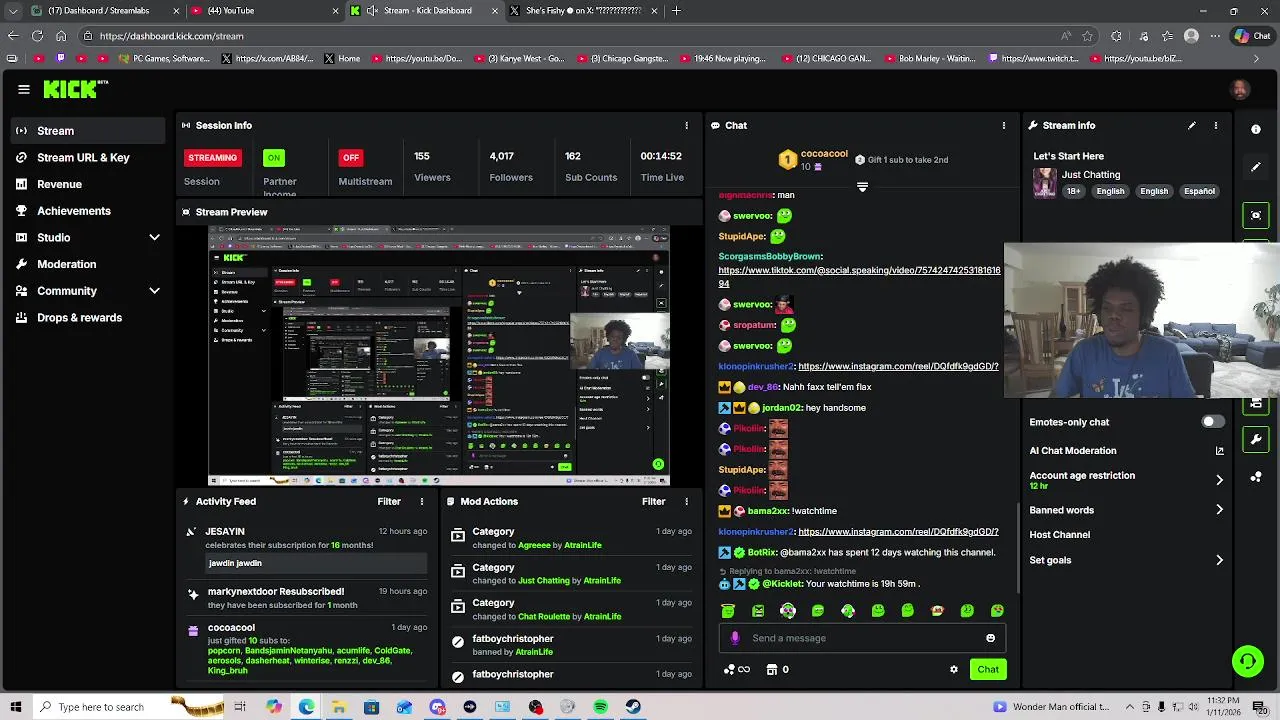Click the stream preview thumbnail
Viewport: 1280px width, 720px height.
[439, 356]
